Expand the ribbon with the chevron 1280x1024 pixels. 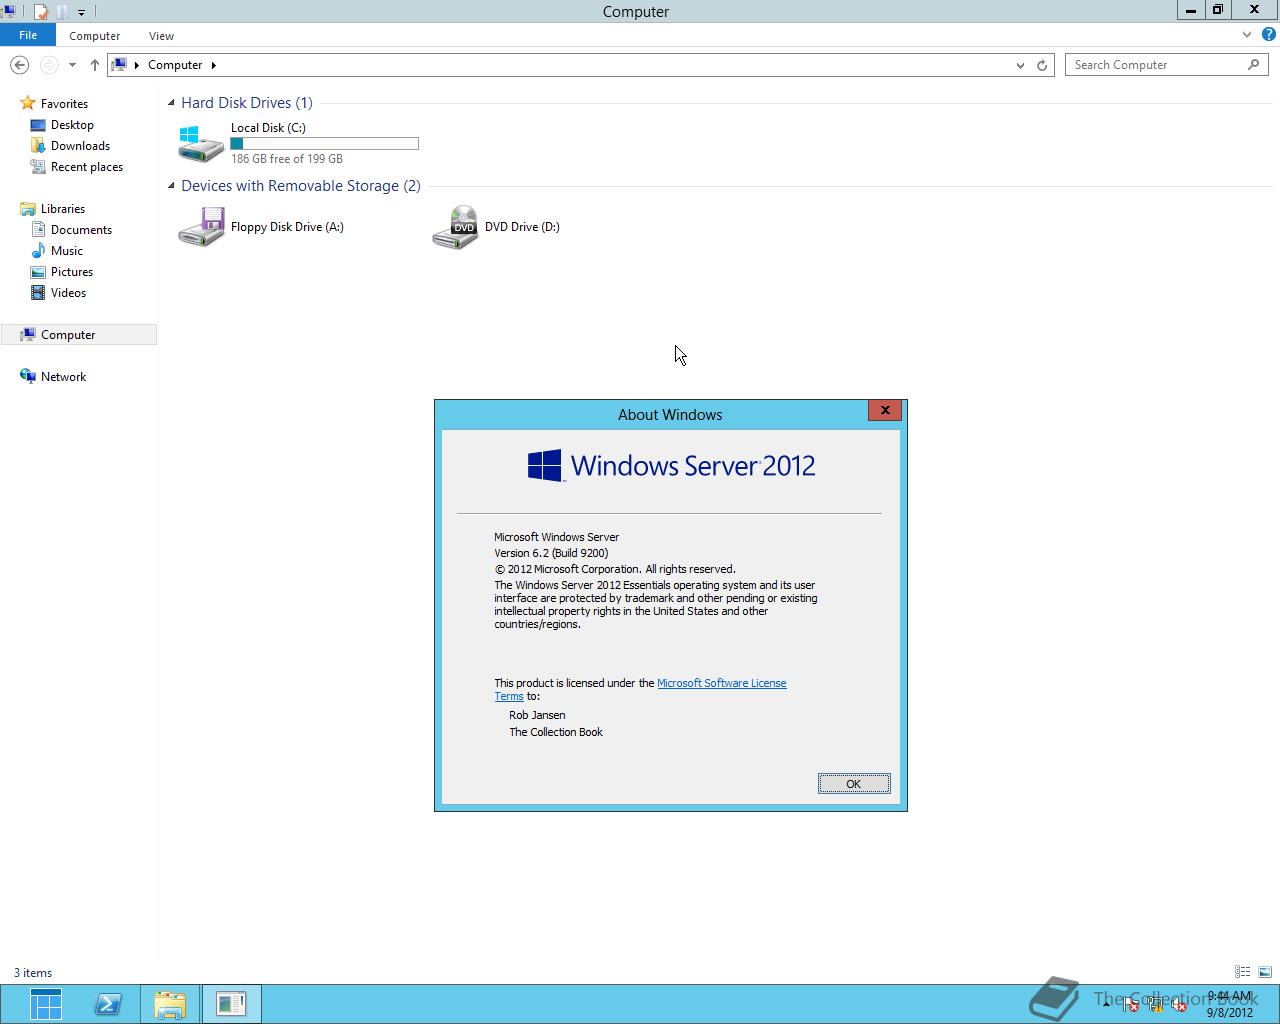pos(1246,35)
